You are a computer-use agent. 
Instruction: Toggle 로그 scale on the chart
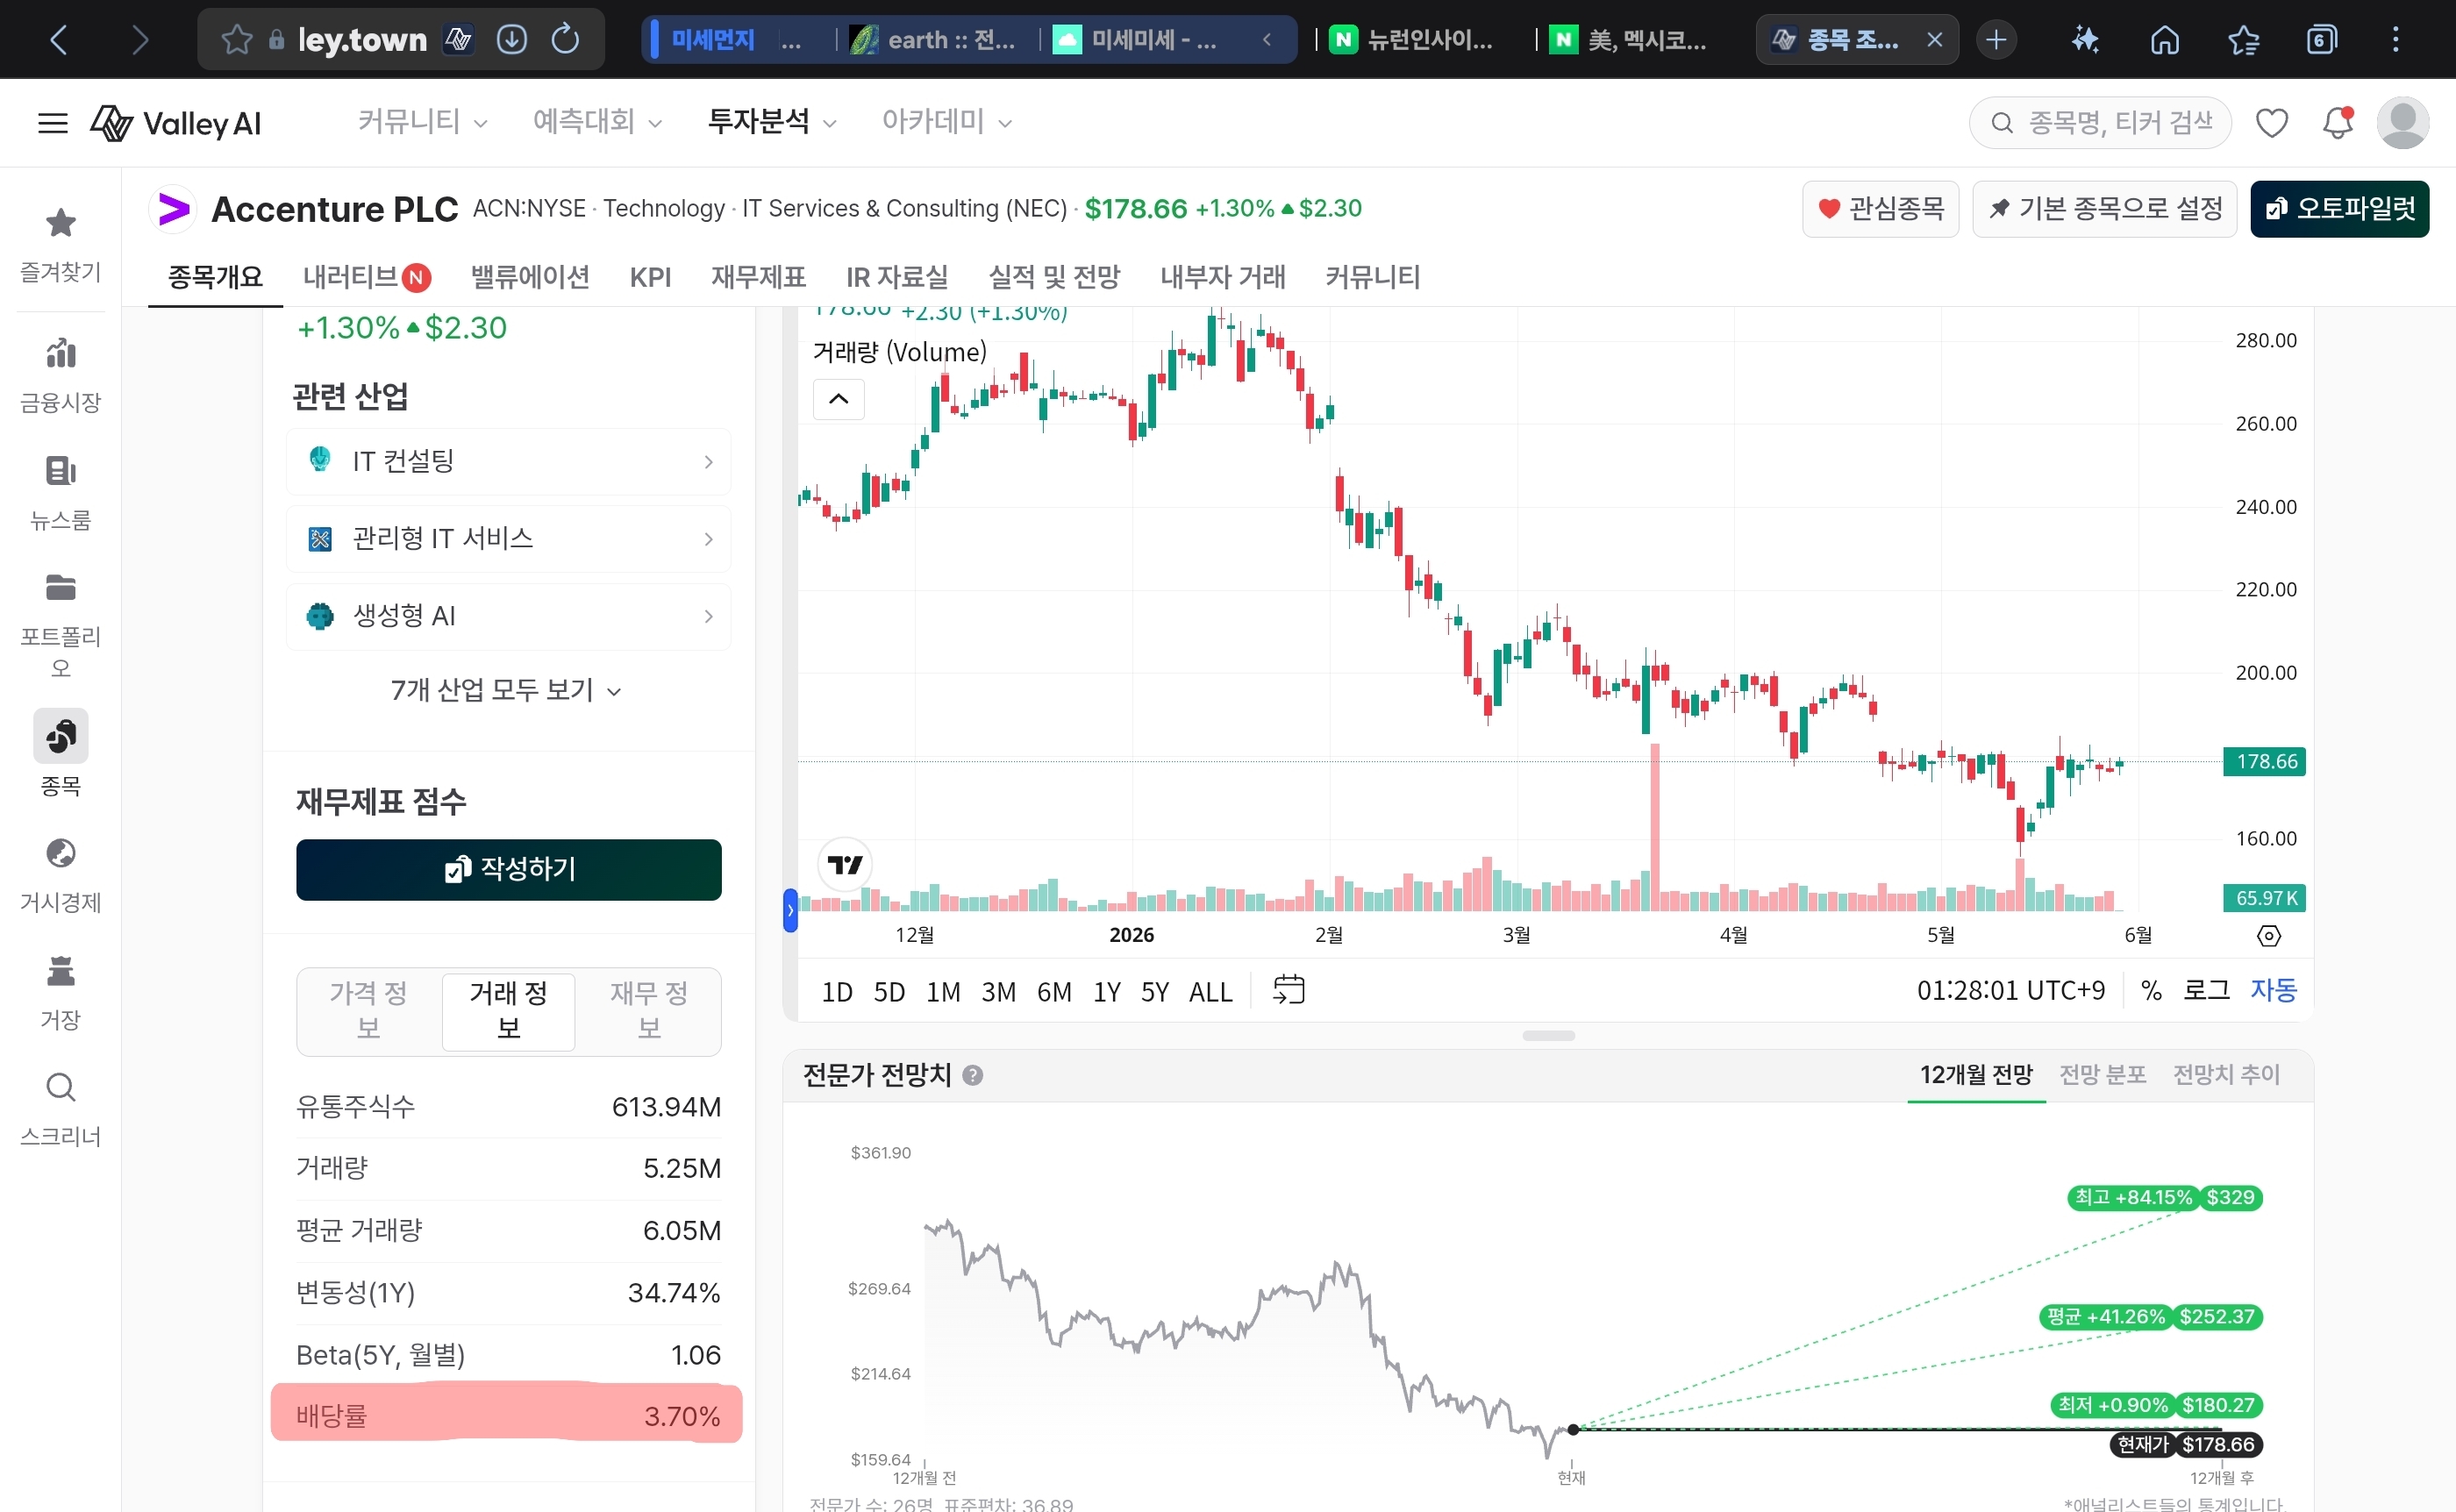click(x=2206, y=990)
